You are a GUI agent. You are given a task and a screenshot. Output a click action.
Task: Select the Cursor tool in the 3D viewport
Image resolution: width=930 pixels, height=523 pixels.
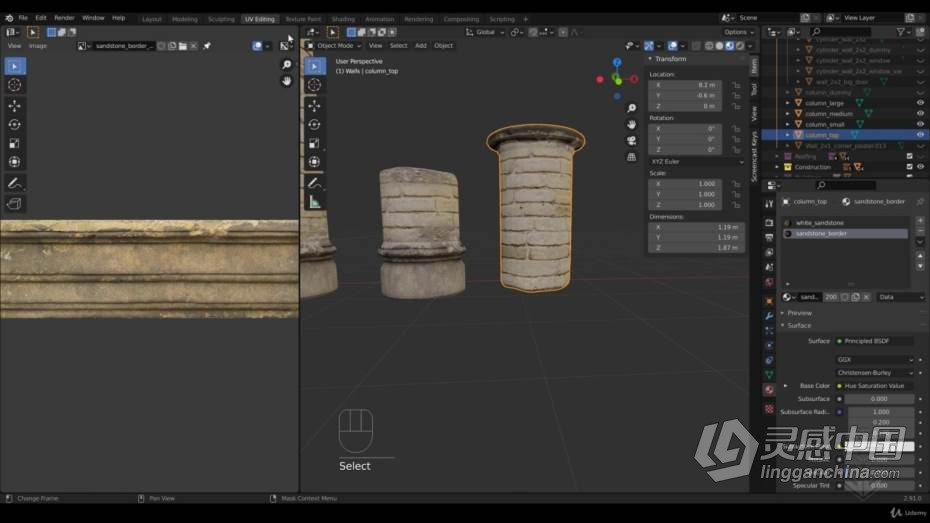[314, 85]
